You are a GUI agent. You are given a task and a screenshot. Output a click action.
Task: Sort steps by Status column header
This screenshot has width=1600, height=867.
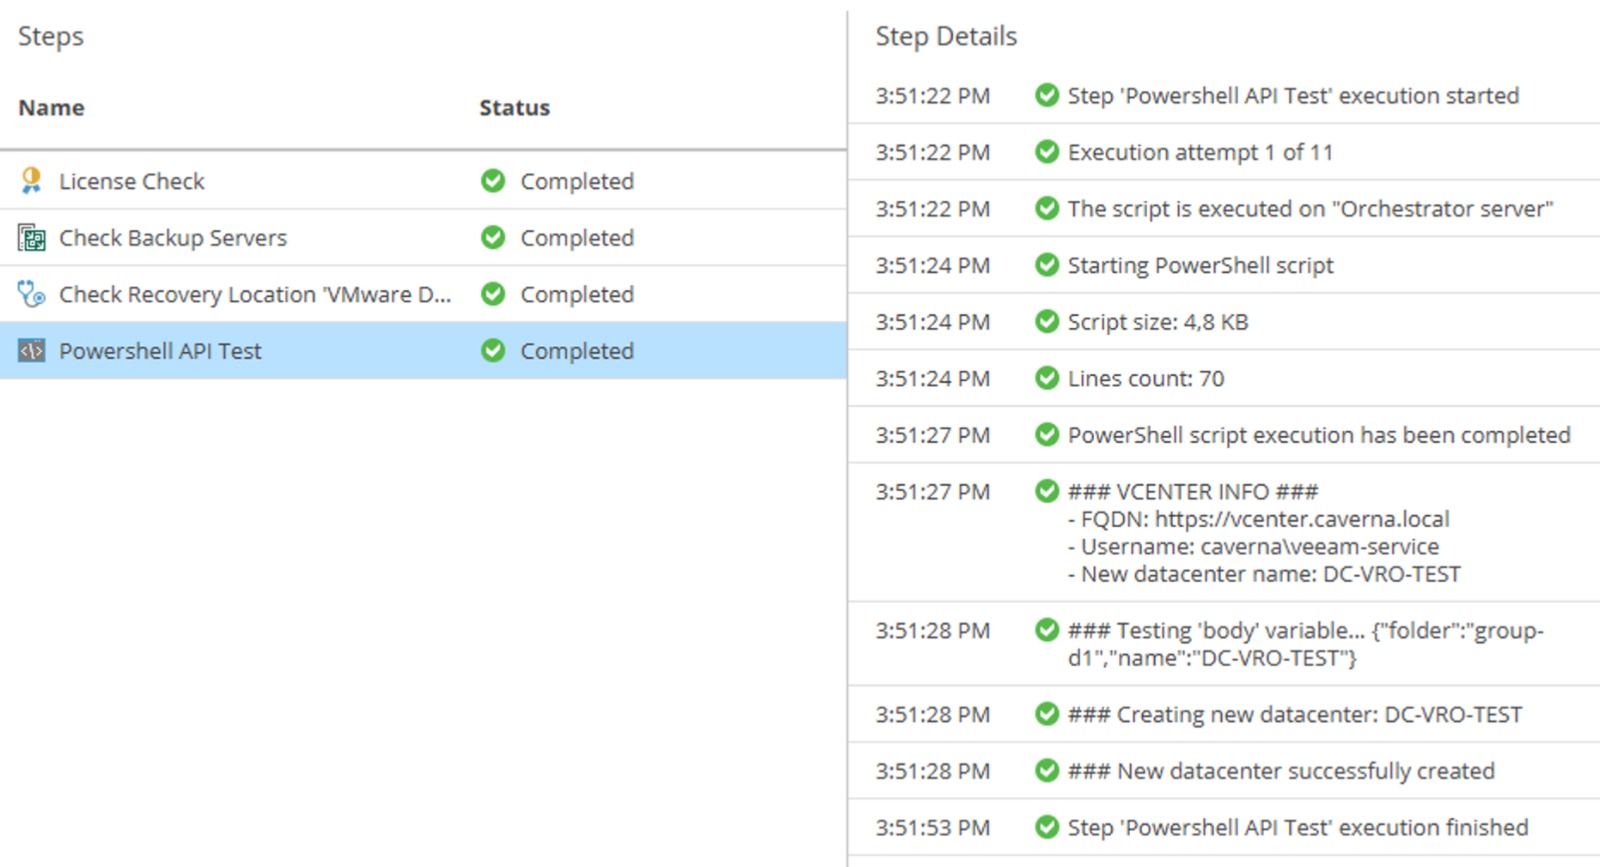point(514,108)
